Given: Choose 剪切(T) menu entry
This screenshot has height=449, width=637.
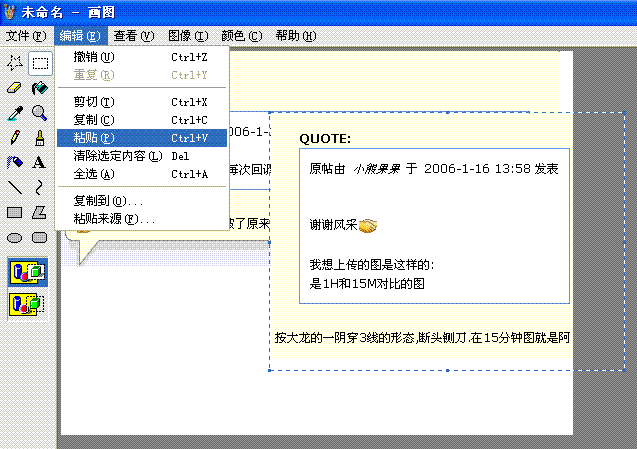Looking at the screenshot, I should pyautogui.click(x=142, y=102).
